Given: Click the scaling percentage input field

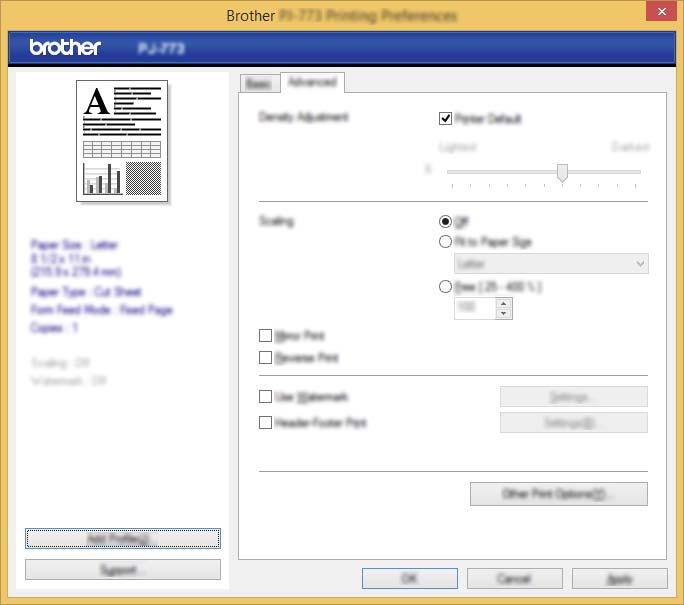Looking at the screenshot, I should (475, 308).
